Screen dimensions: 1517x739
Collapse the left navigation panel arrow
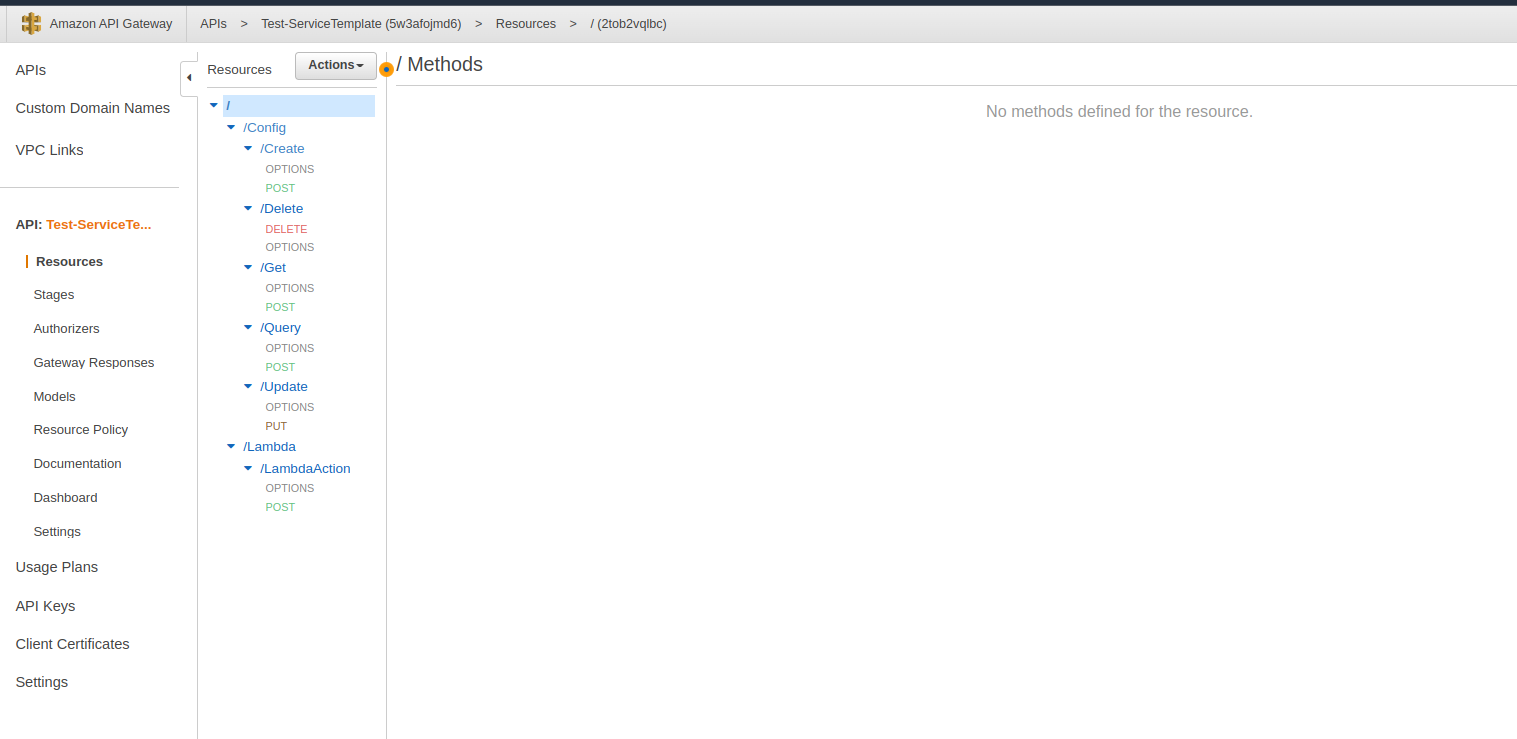[x=189, y=78]
